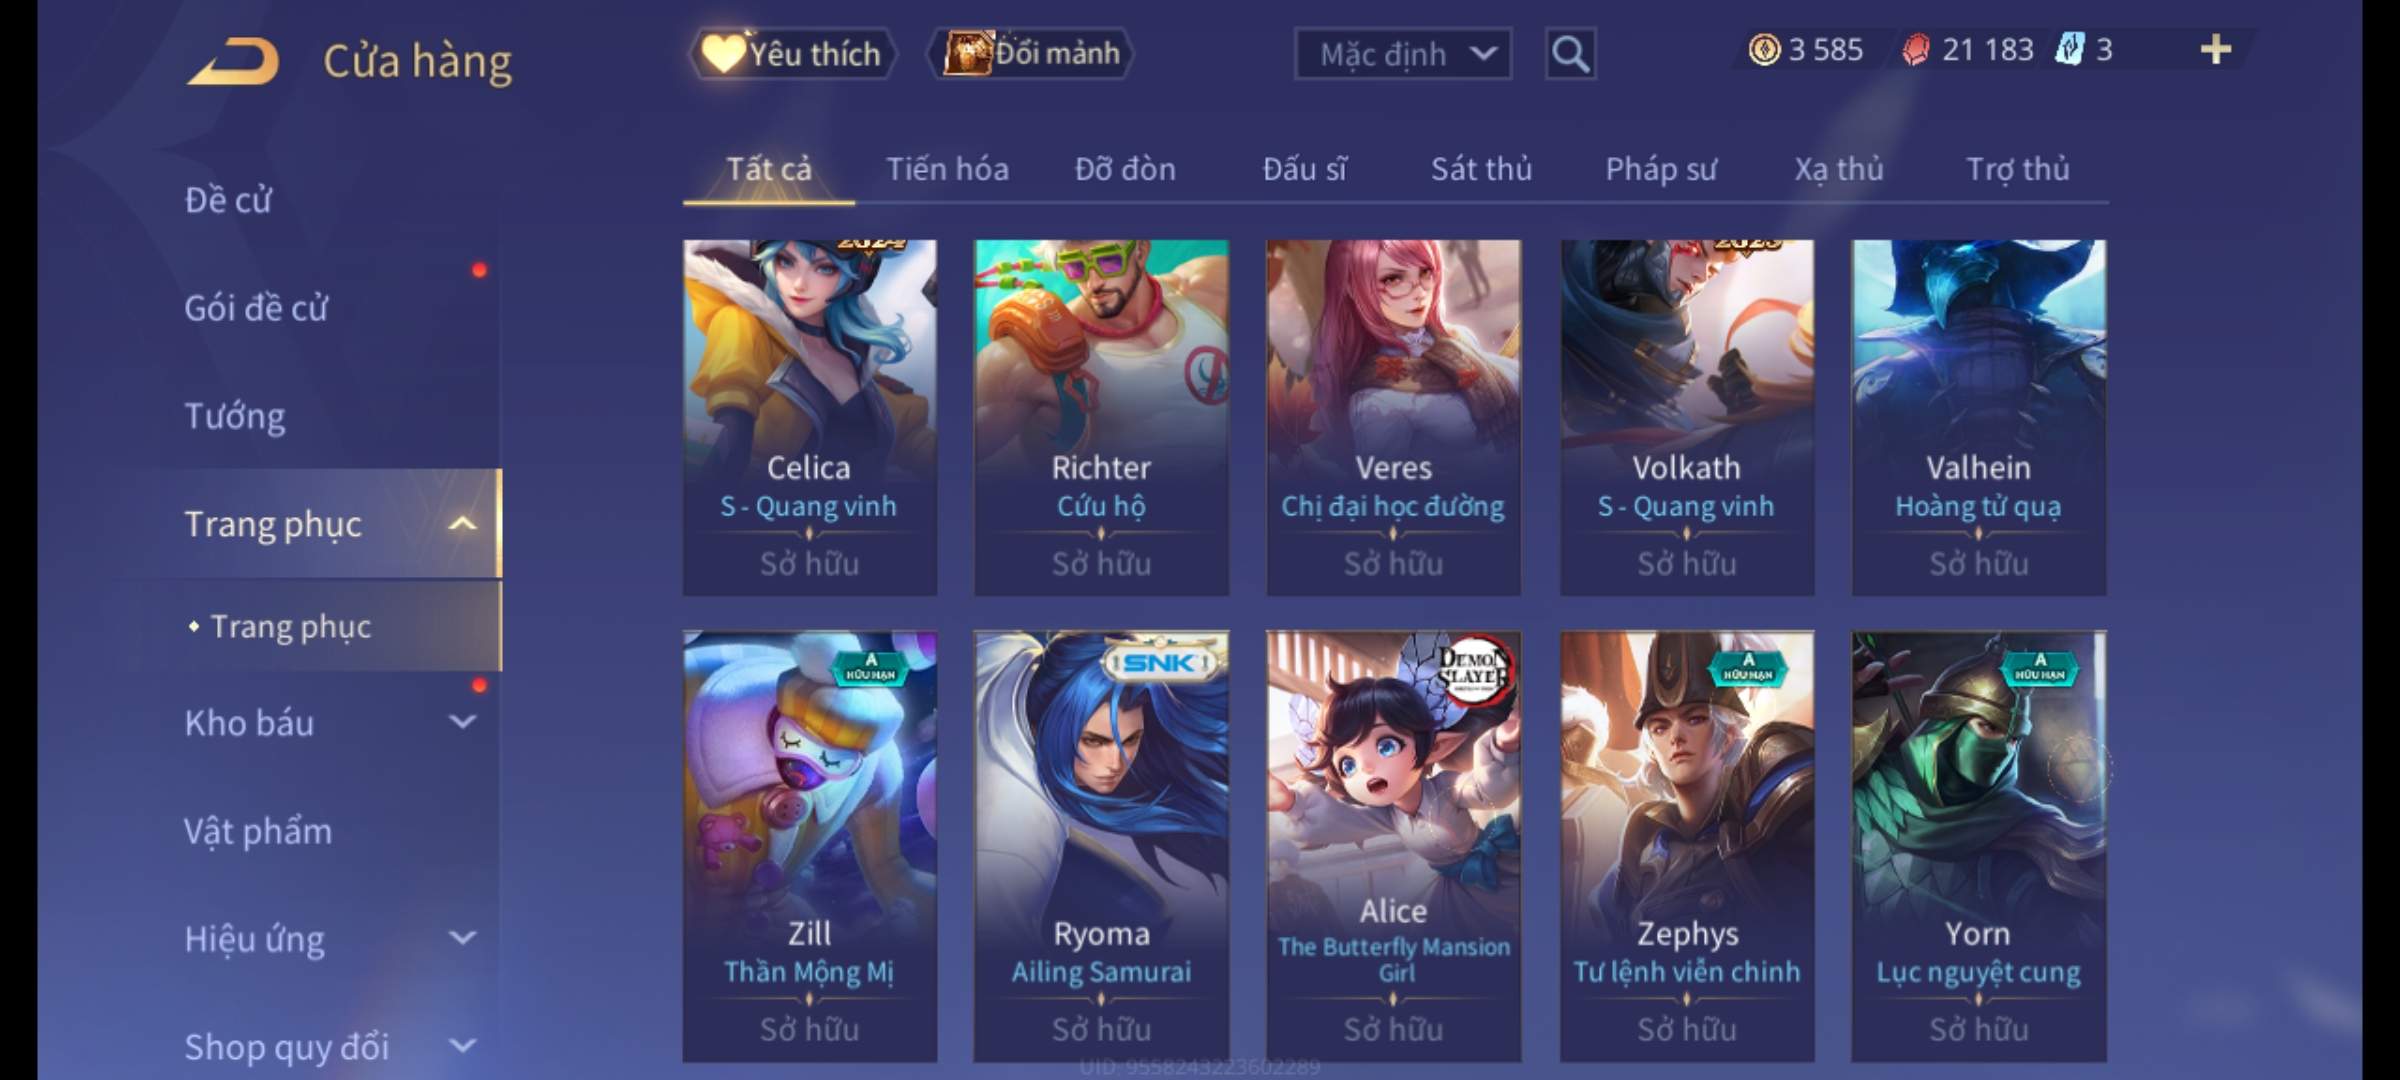Go to Gói đề cử menu
The height and width of the screenshot is (1080, 2400).
tap(256, 308)
